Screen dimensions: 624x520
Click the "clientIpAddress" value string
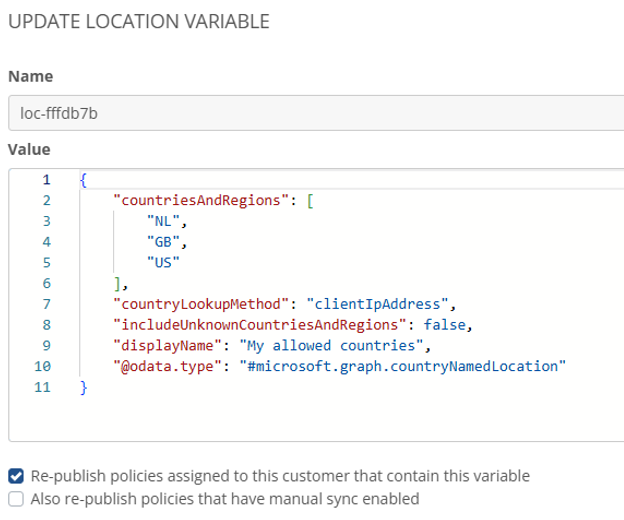coord(380,304)
